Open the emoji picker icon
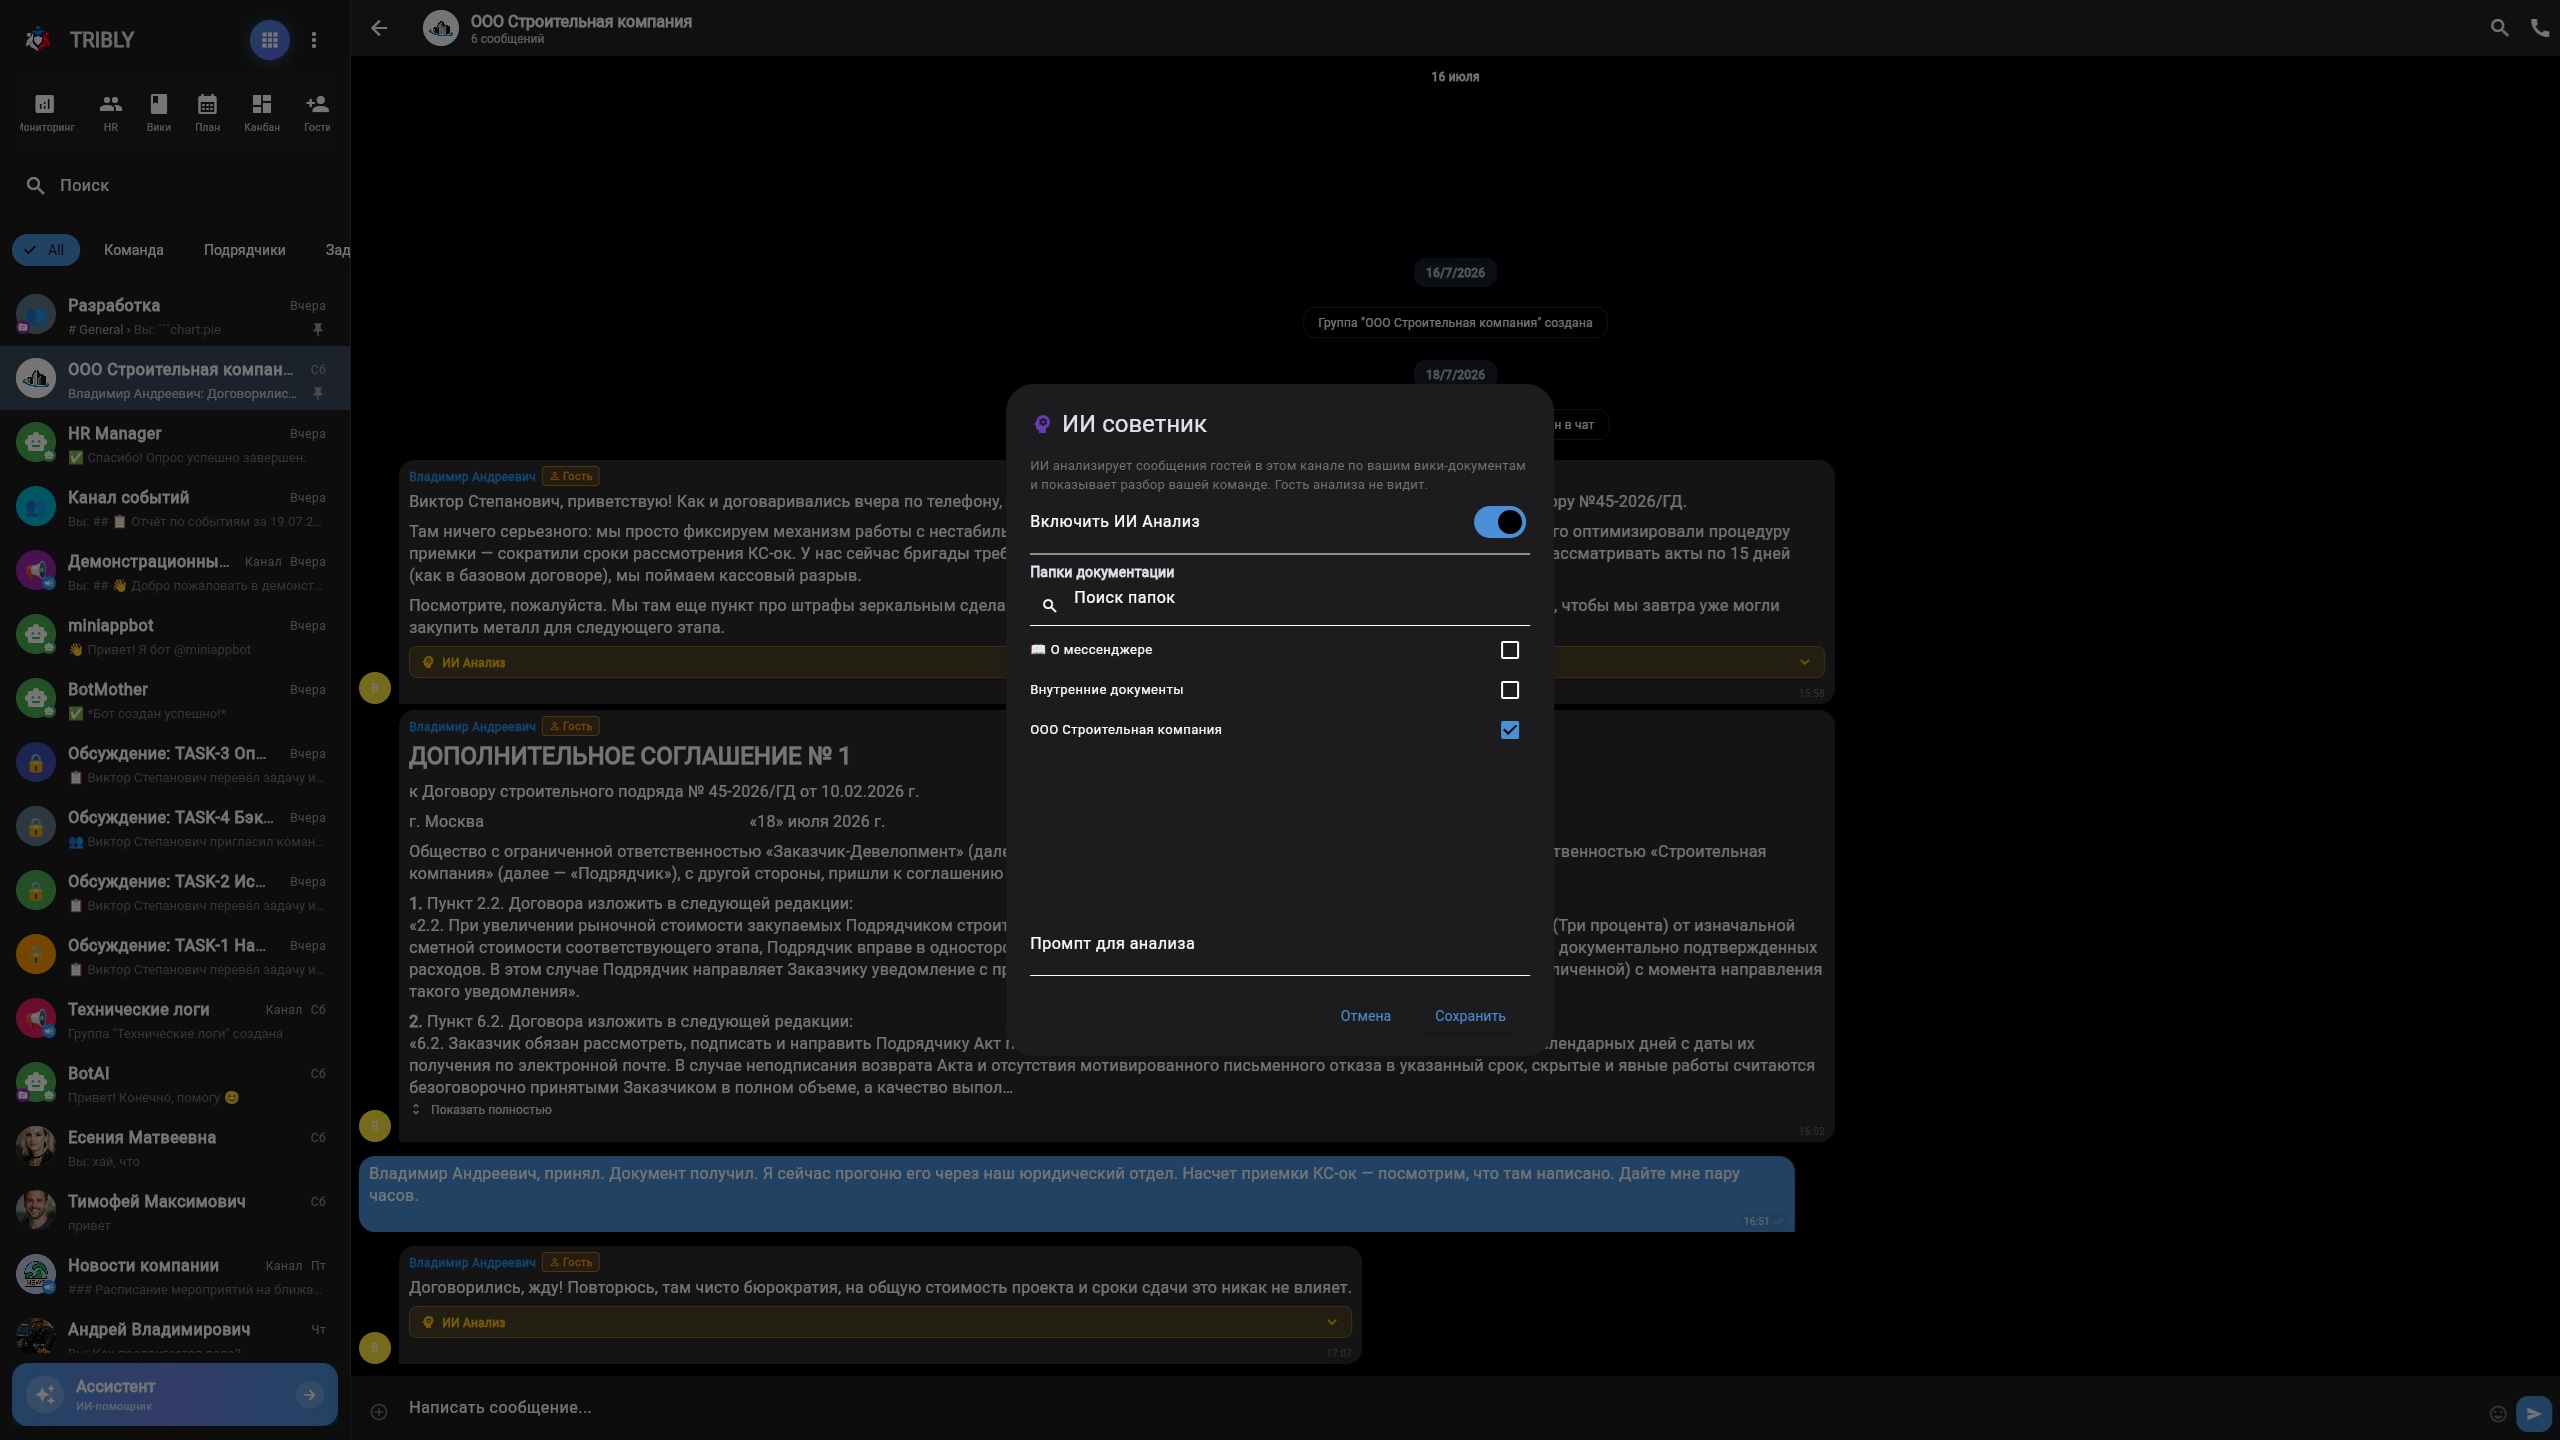Screen dimensions: 2560x1440 [2497, 1413]
